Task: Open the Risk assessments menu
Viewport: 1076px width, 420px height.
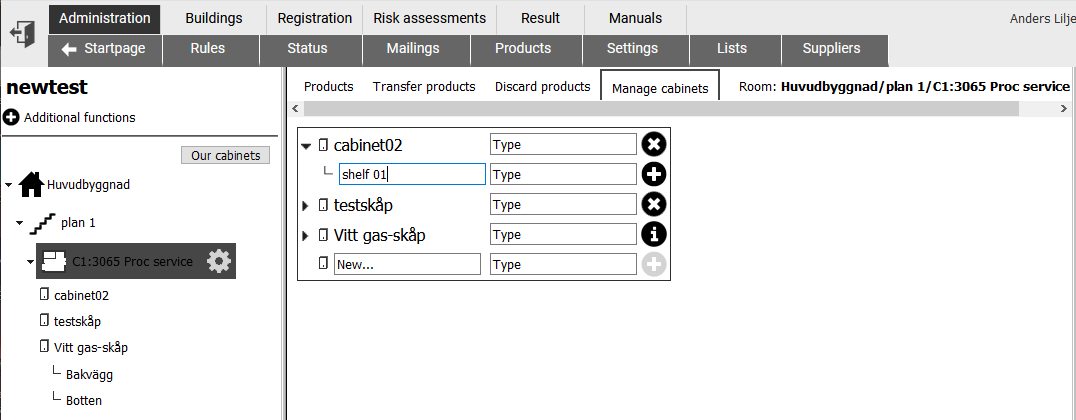Action: 430,19
